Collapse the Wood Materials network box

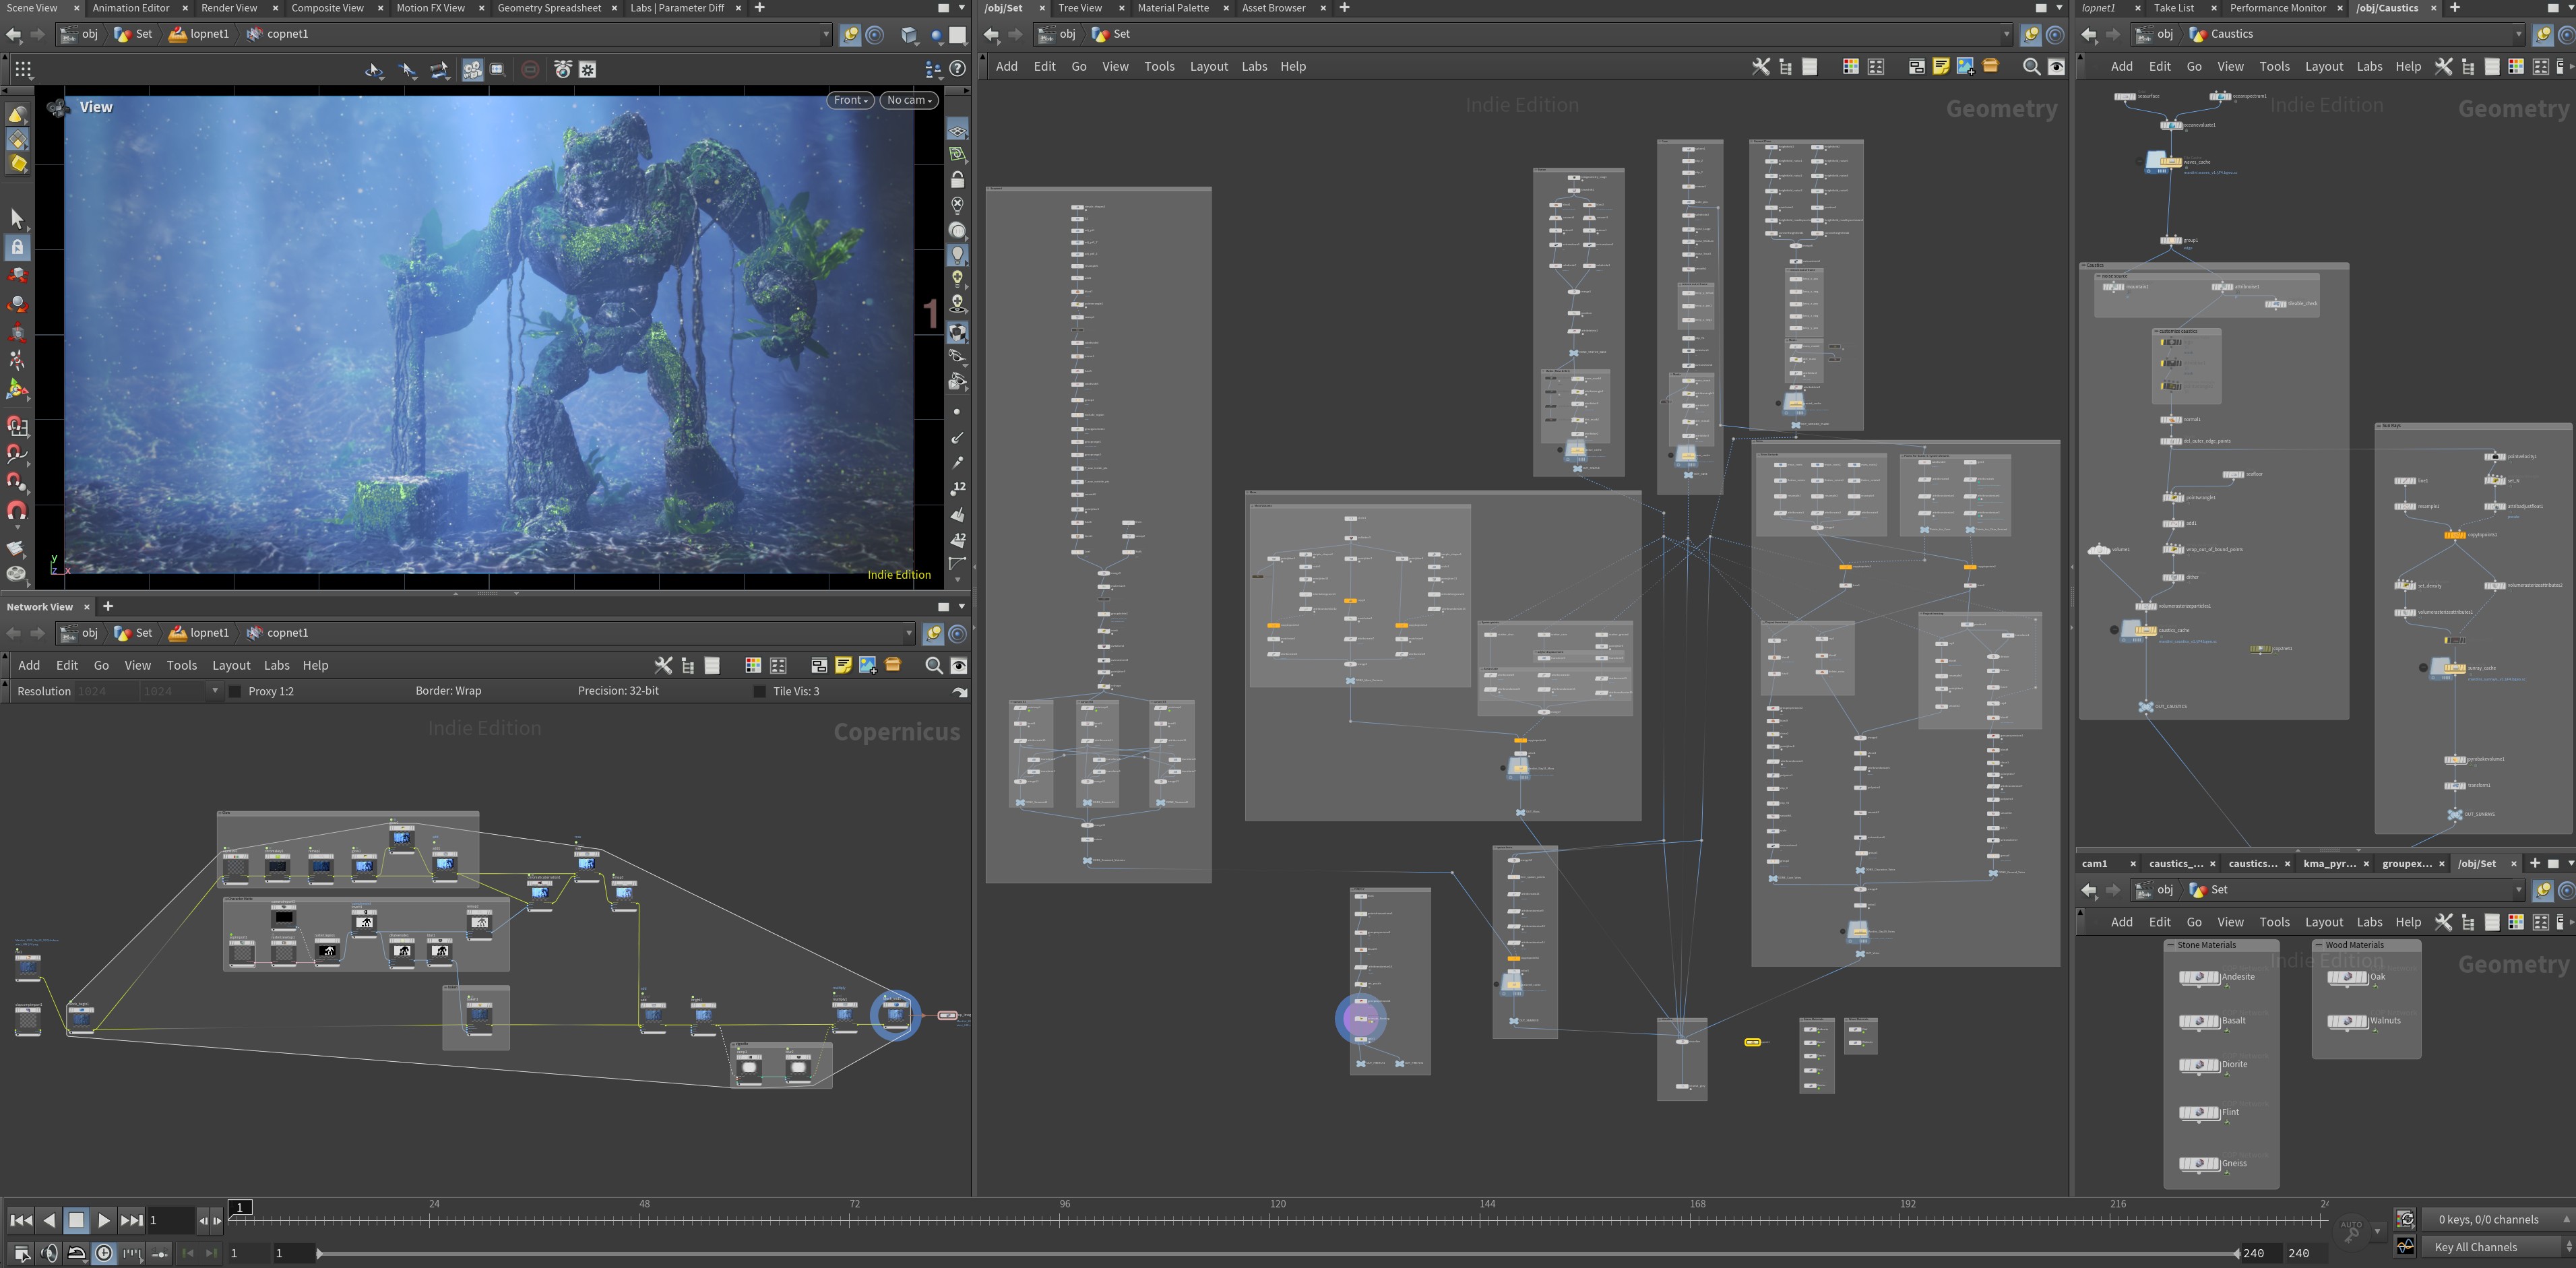(x=2319, y=945)
